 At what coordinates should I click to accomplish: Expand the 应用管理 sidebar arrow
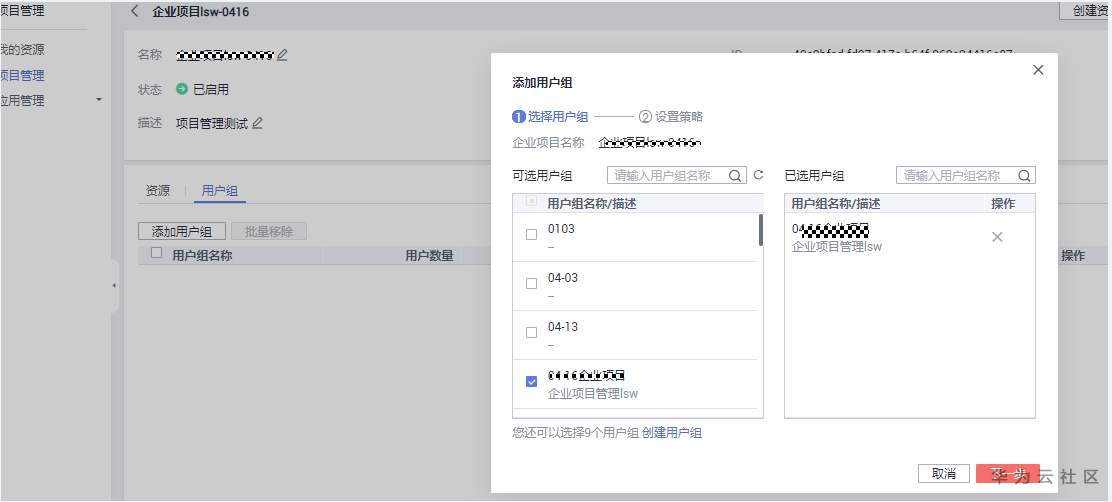point(99,100)
